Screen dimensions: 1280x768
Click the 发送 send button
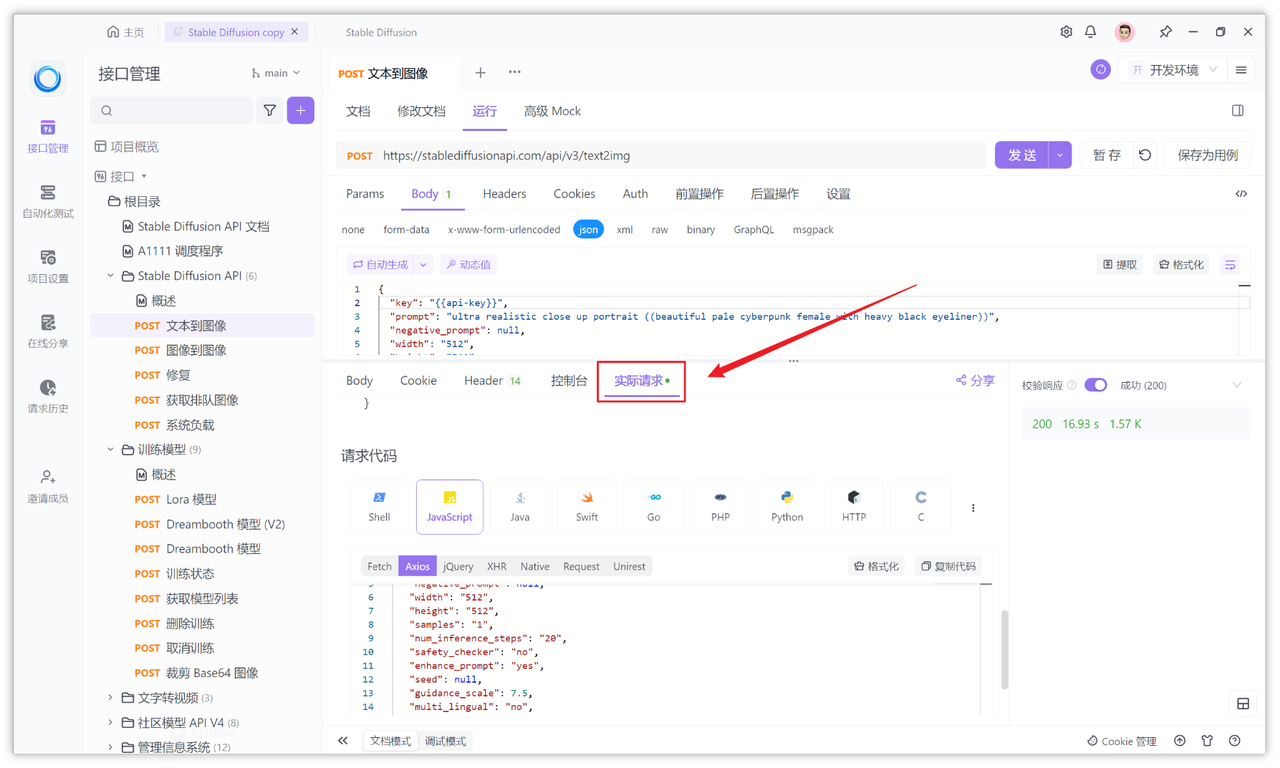[x=1022, y=155]
